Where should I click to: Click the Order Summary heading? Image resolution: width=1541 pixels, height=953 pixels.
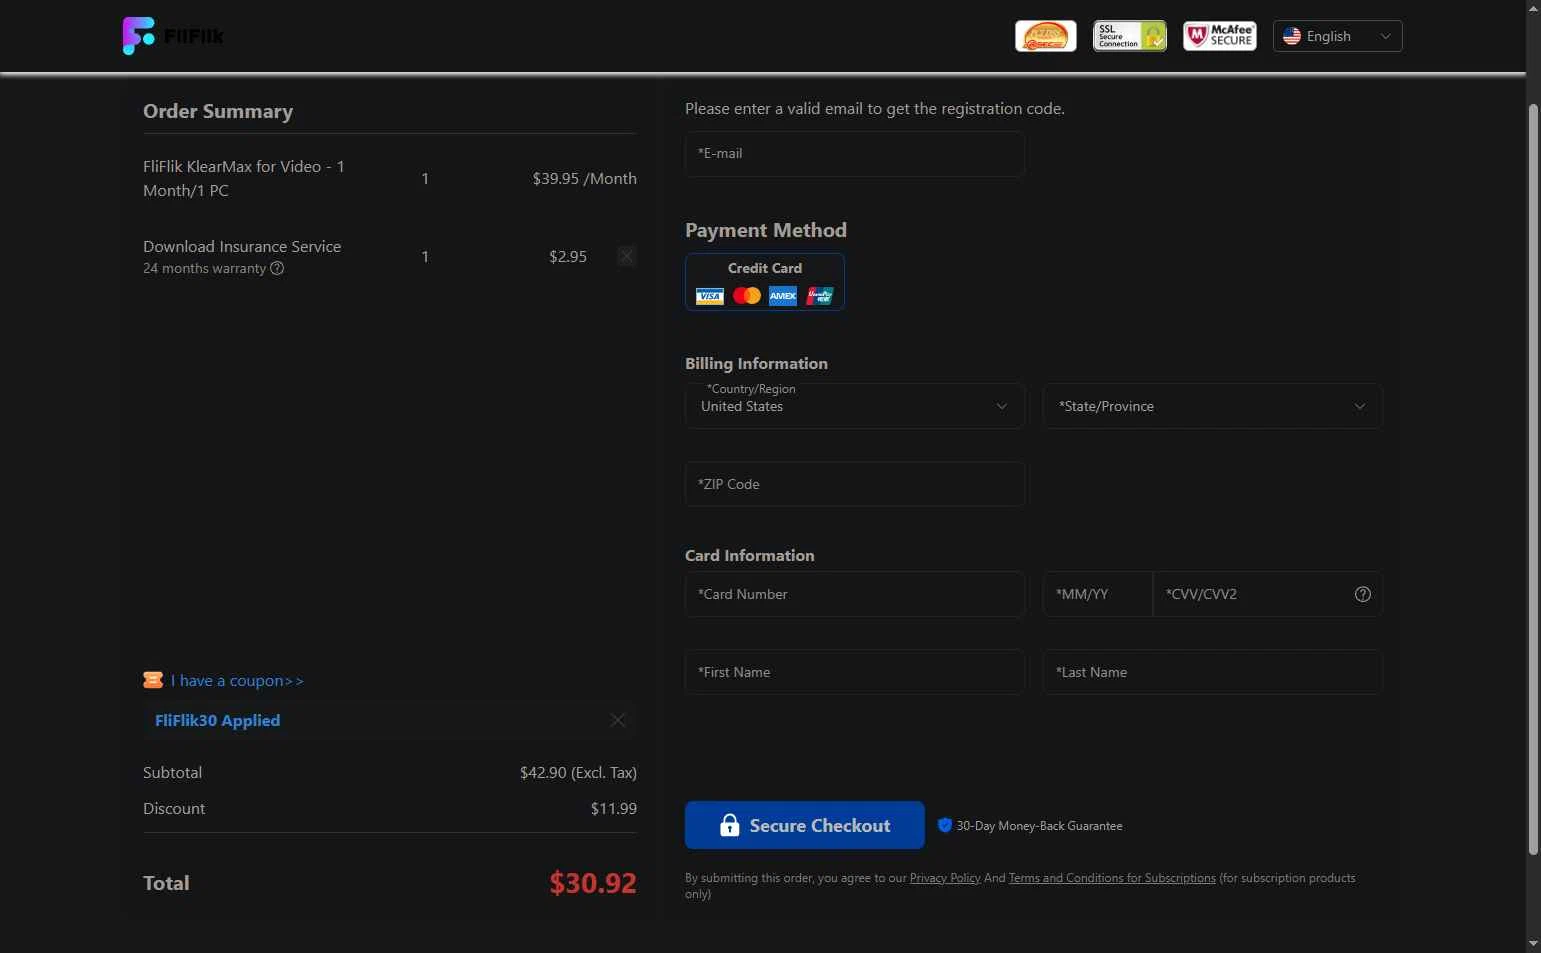(218, 111)
